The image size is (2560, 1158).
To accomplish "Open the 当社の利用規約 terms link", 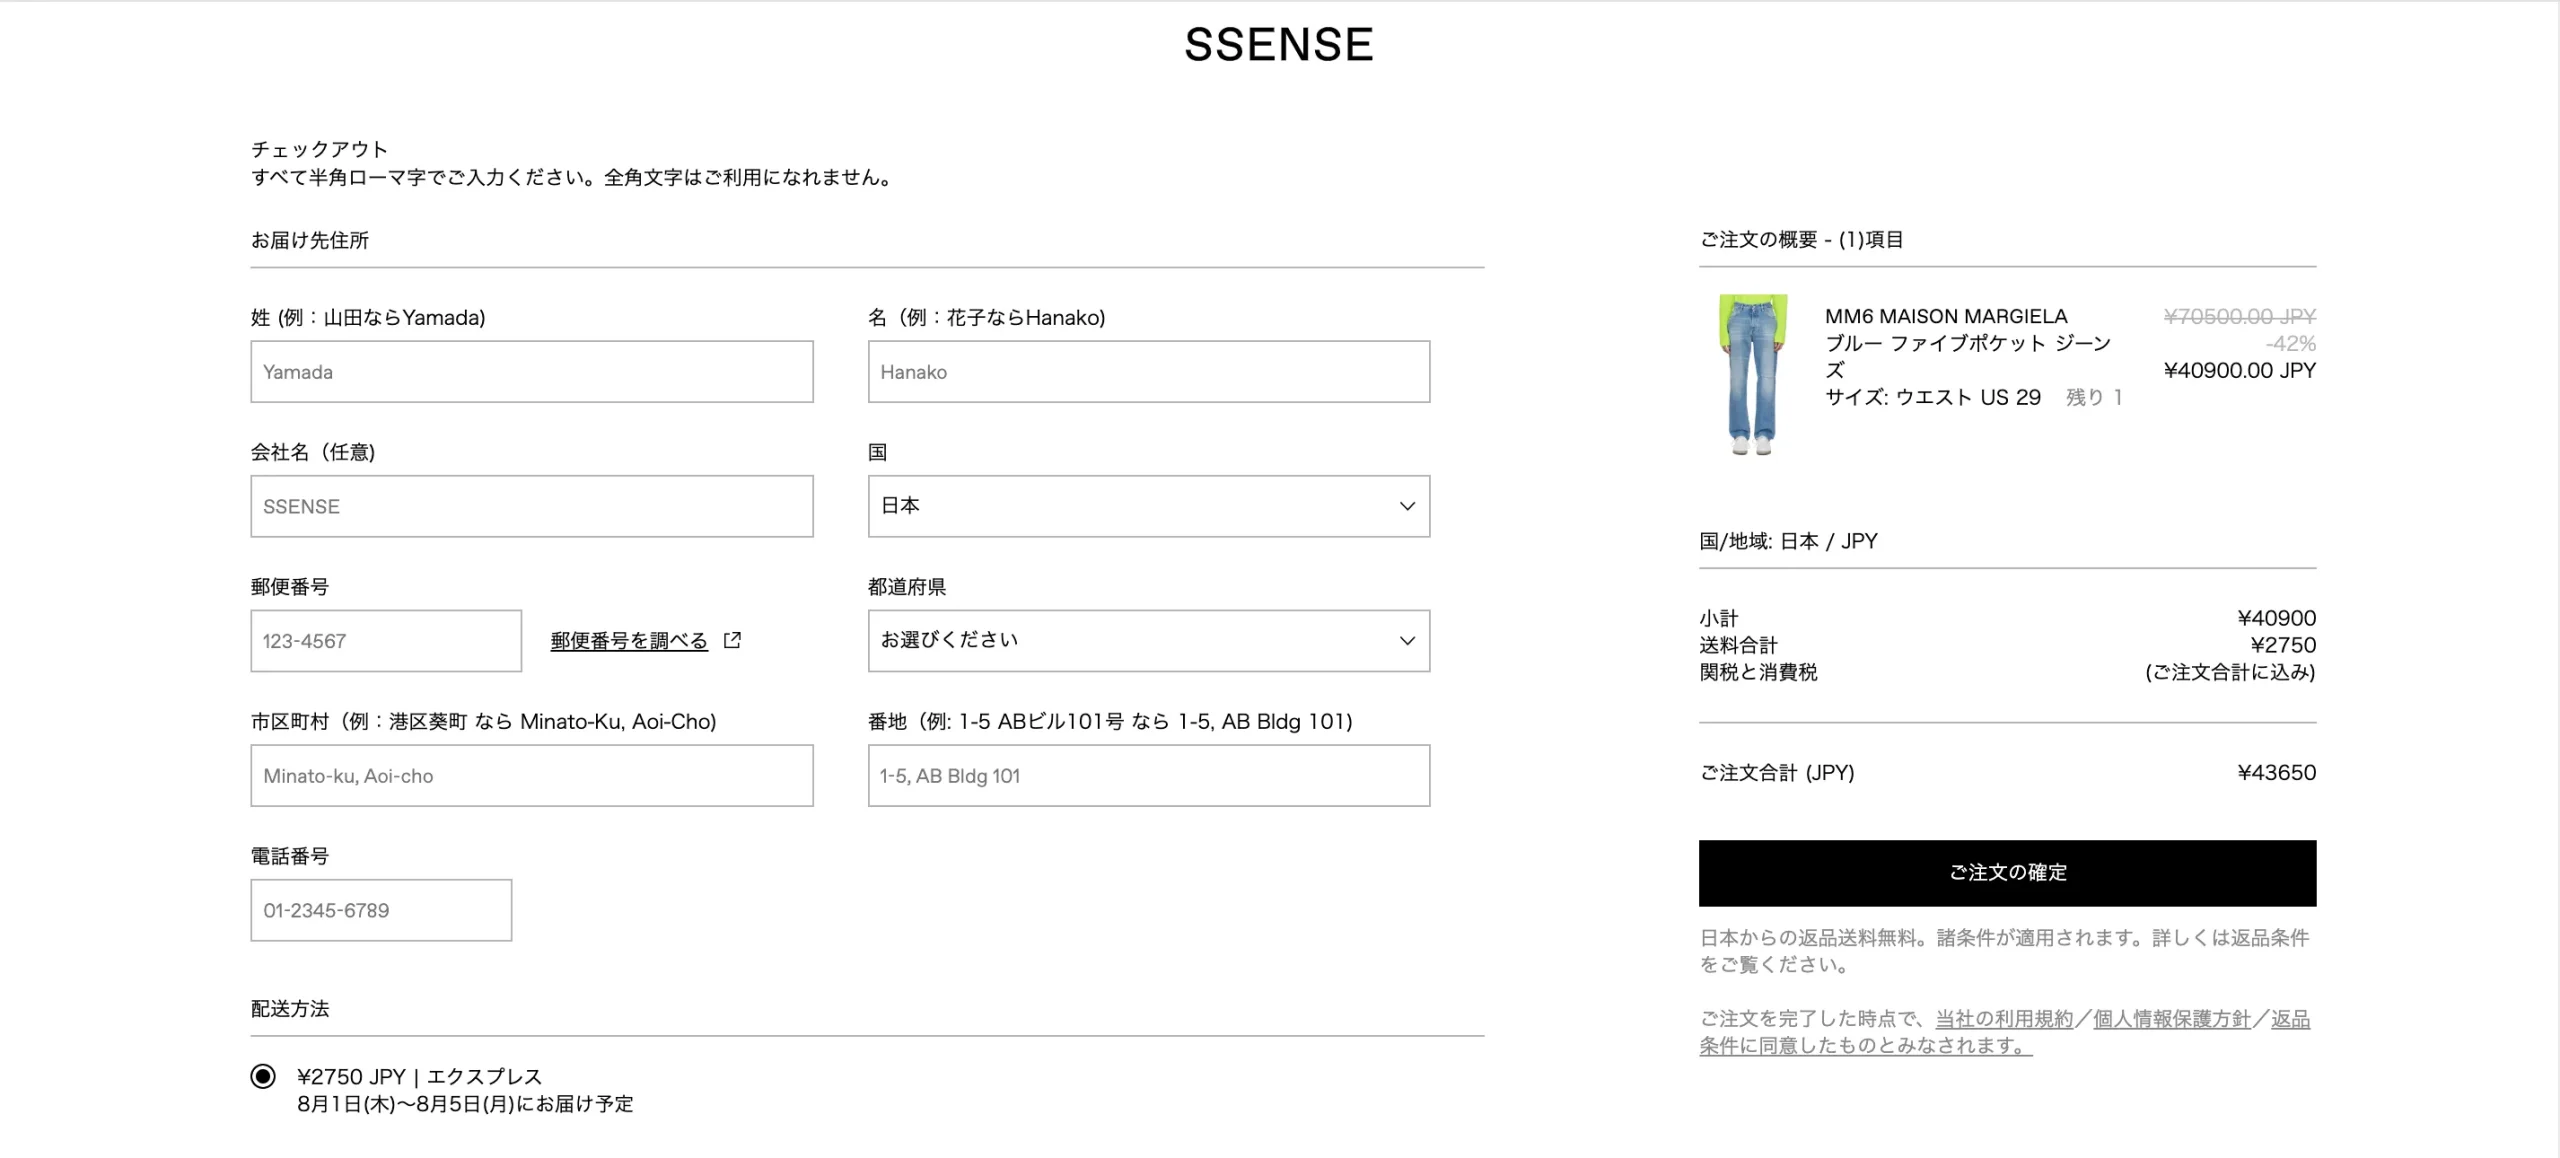I will point(2004,1019).
